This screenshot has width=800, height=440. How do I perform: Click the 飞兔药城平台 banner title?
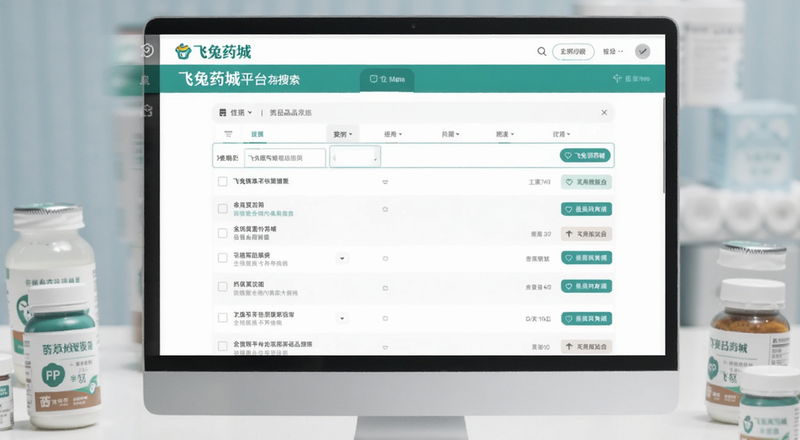click(239, 79)
